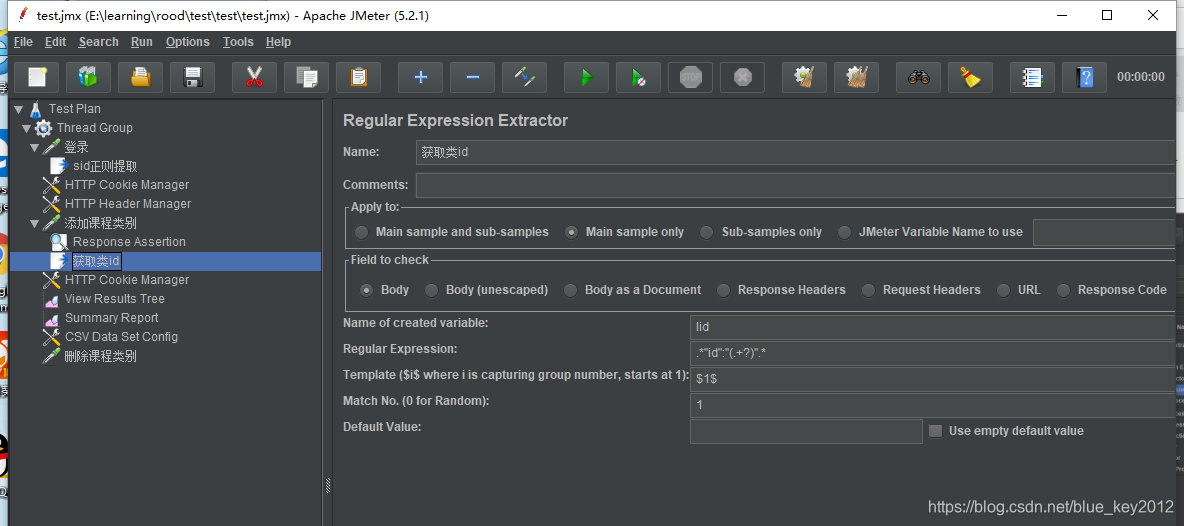Select Response Headers radio
1184x526 pixels.
[723, 290]
